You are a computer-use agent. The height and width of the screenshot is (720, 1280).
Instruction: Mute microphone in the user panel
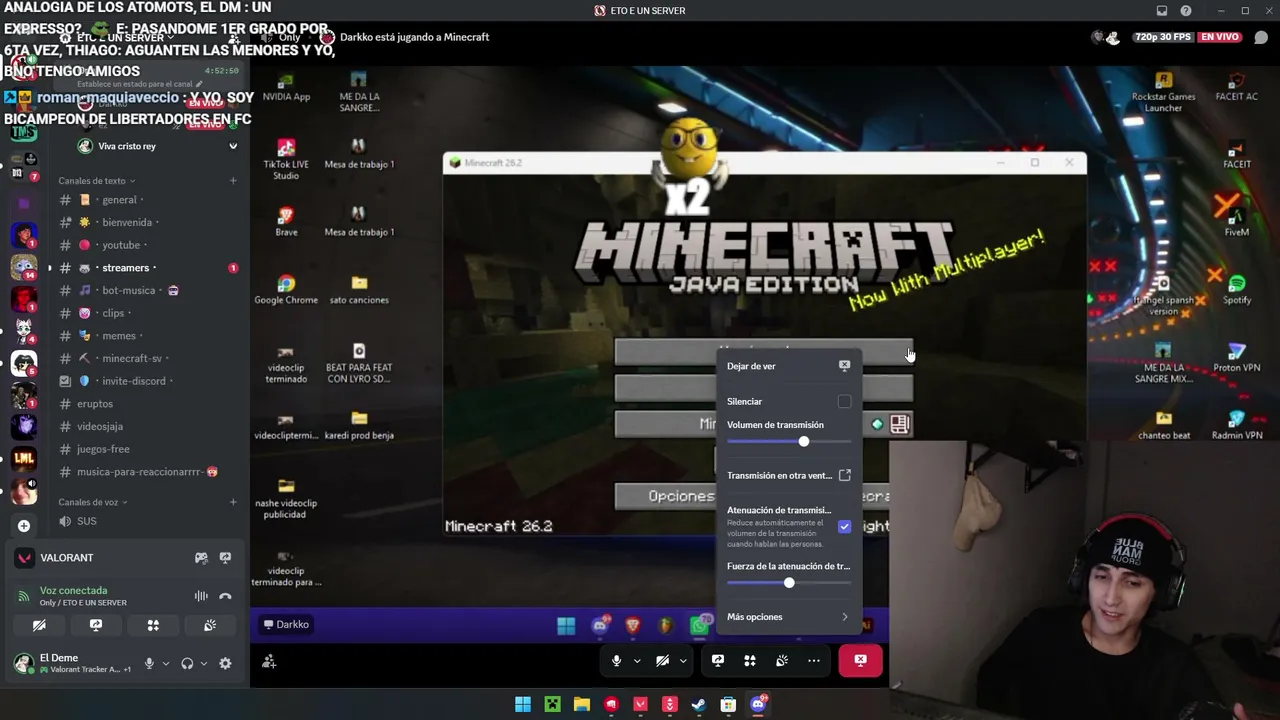click(149, 663)
